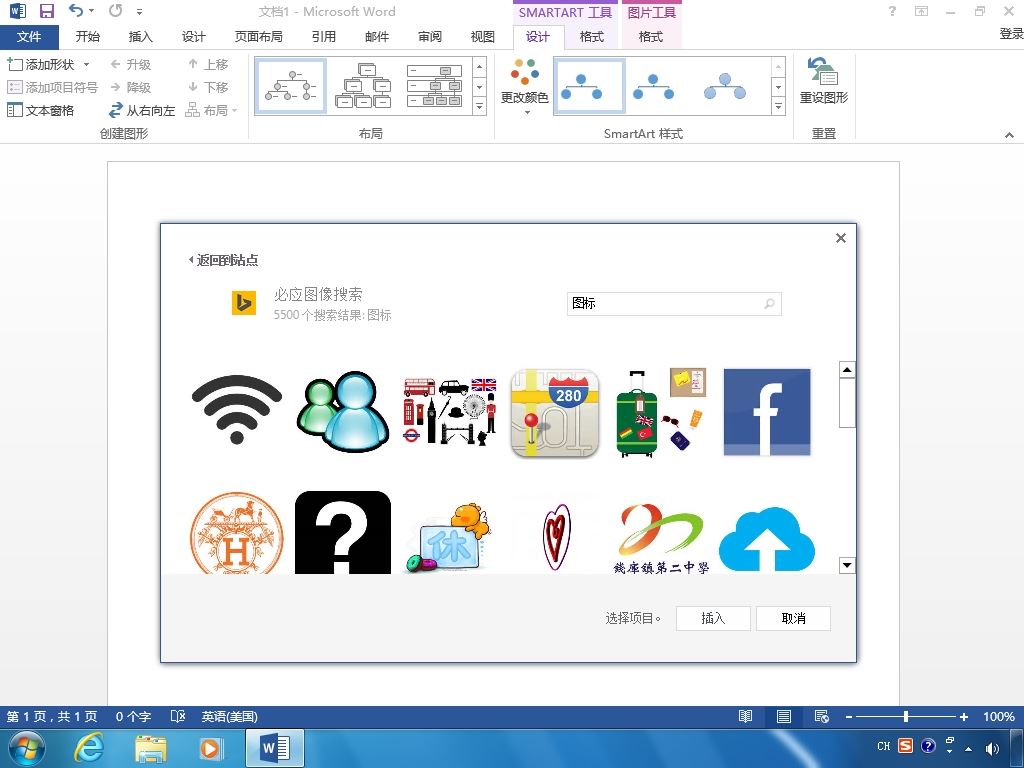Click 添加形状 button

coord(40,64)
